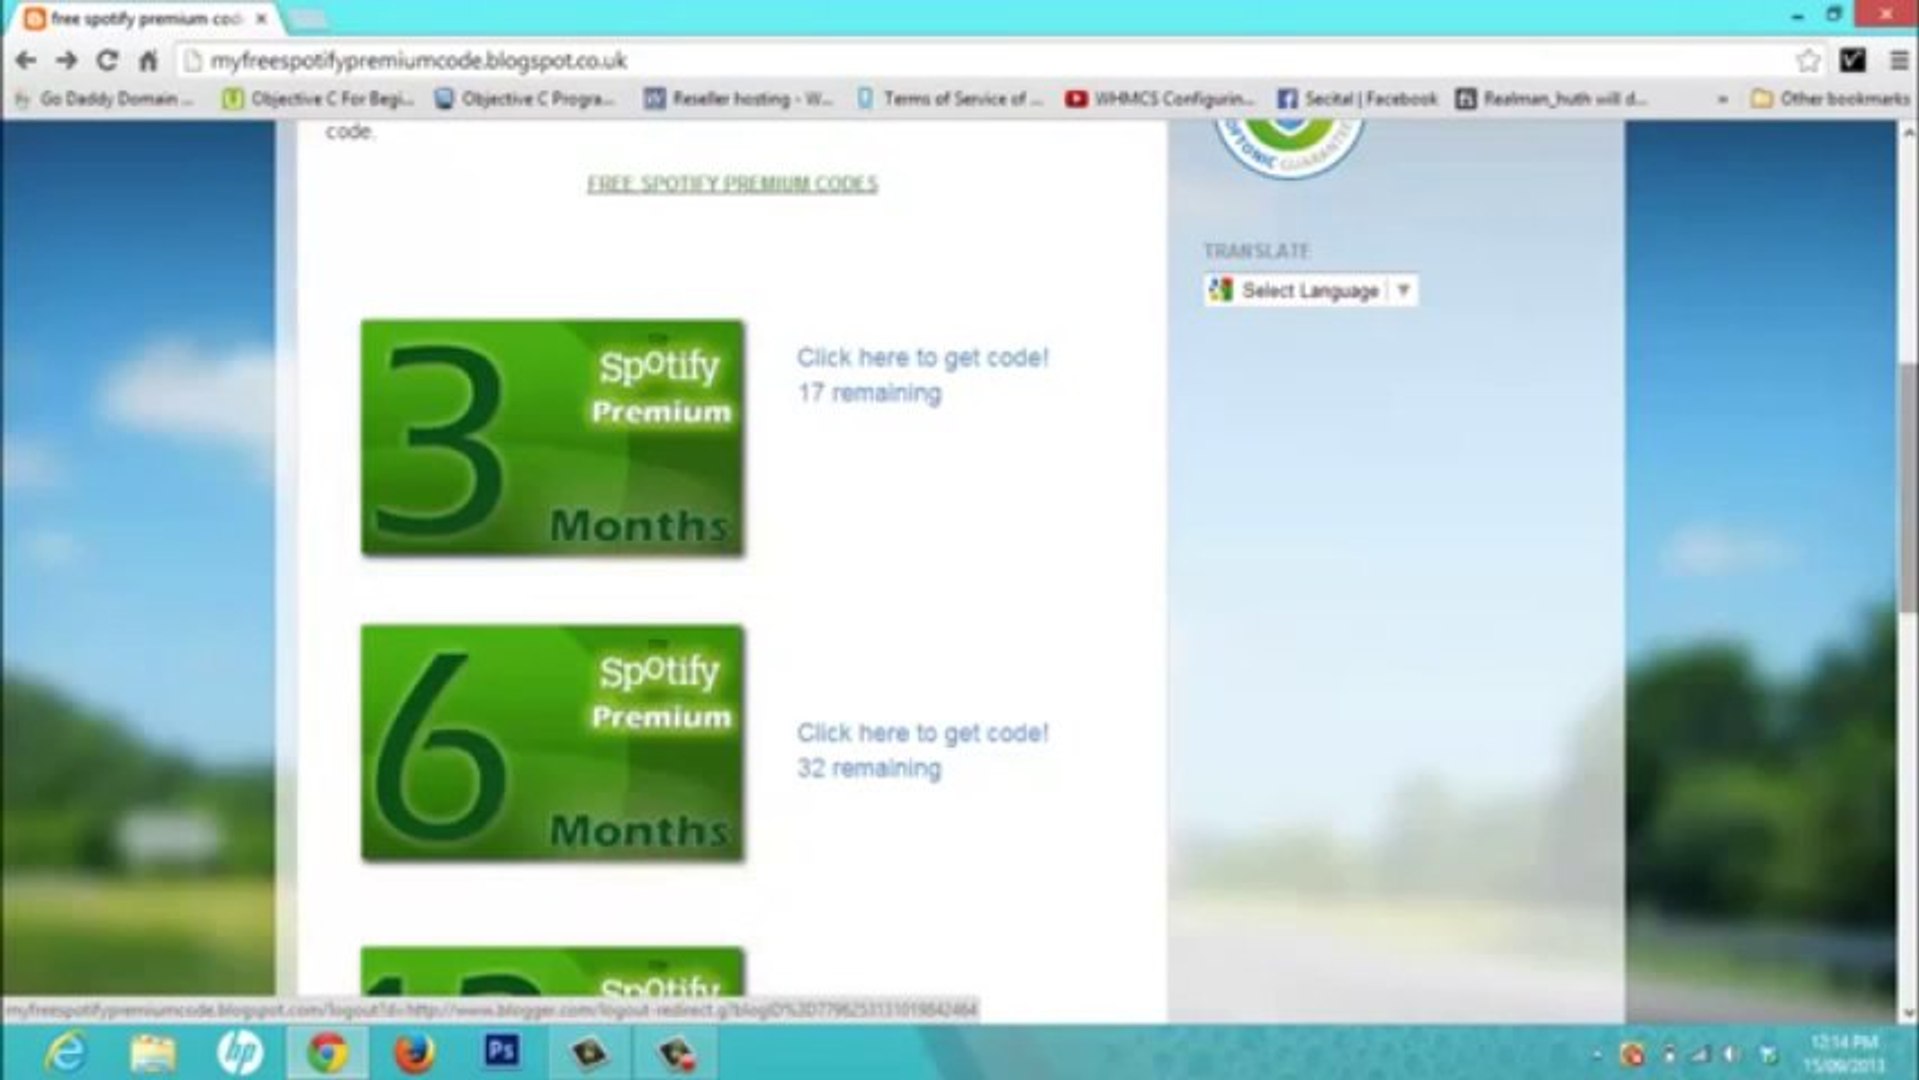This screenshot has width=1919, height=1080.
Task: Click the page vertical scrollbar thumb
Action: (x=1907, y=490)
